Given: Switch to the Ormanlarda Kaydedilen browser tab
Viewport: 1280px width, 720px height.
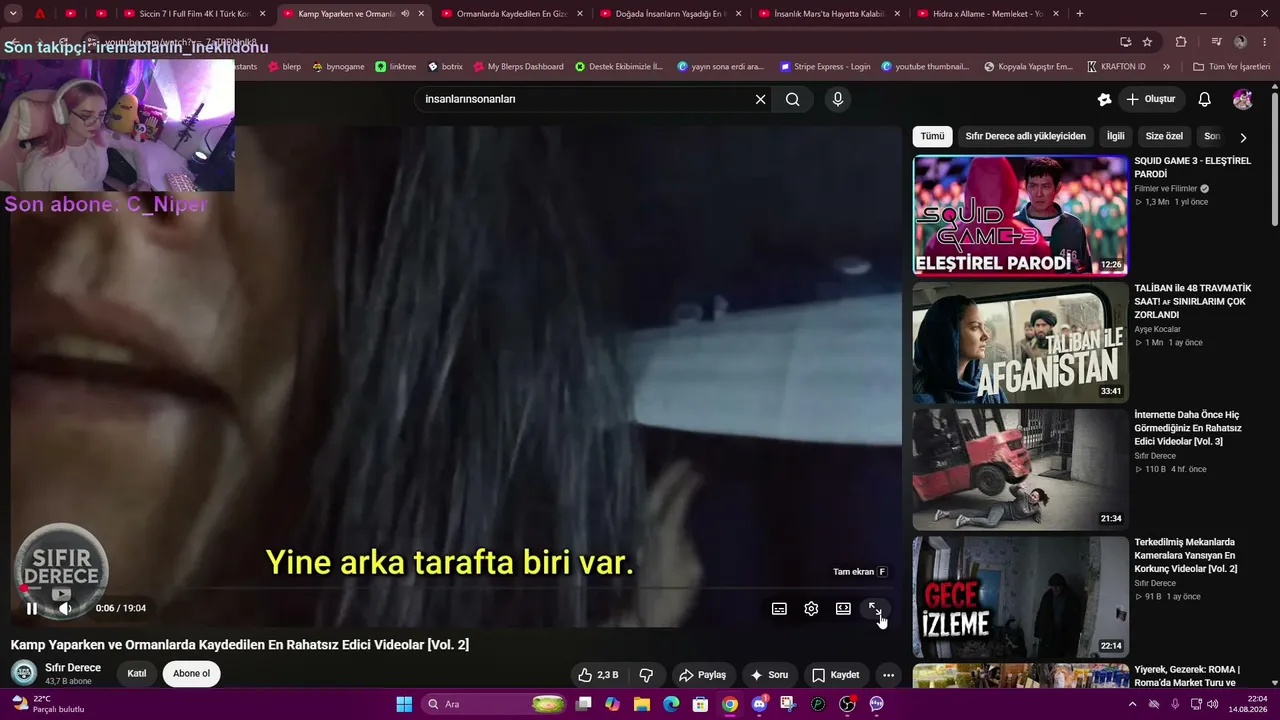Looking at the screenshot, I should coord(511,14).
